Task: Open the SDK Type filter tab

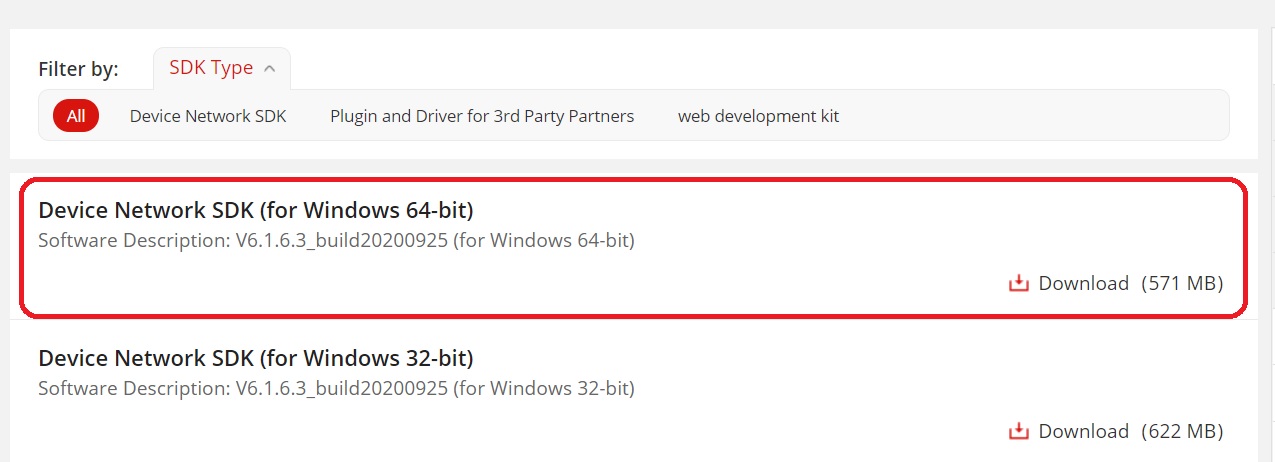Action: pos(211,68)
